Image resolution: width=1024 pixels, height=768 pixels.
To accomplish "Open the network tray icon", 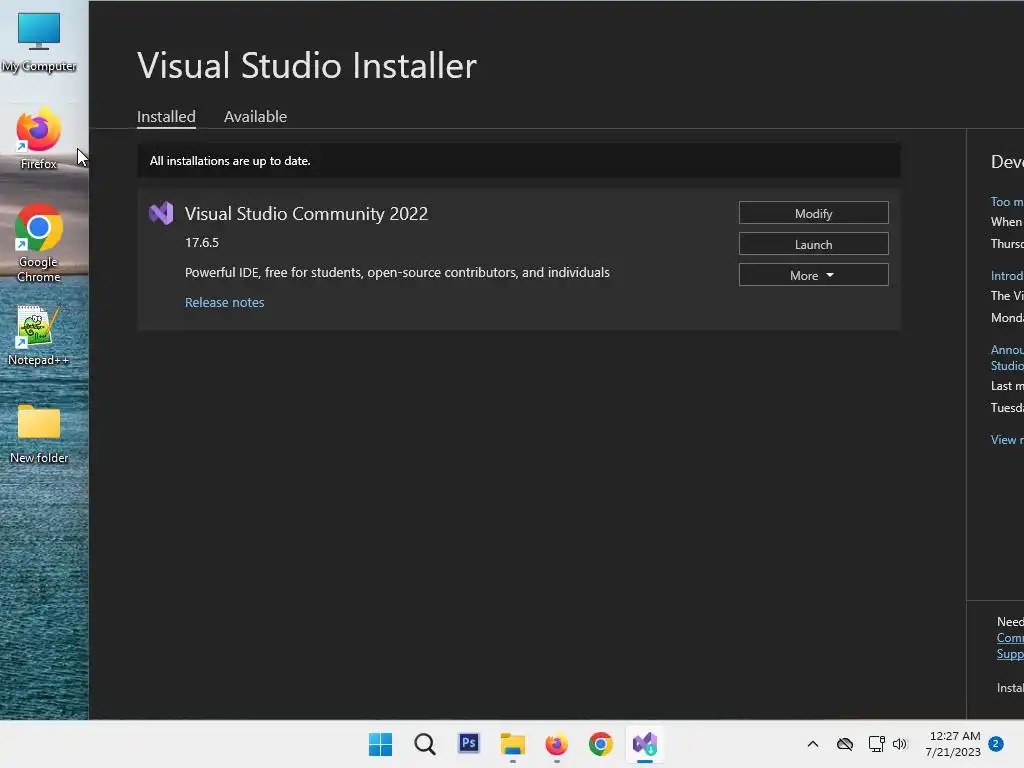I will pyautogui.click(x=876, y=744).
